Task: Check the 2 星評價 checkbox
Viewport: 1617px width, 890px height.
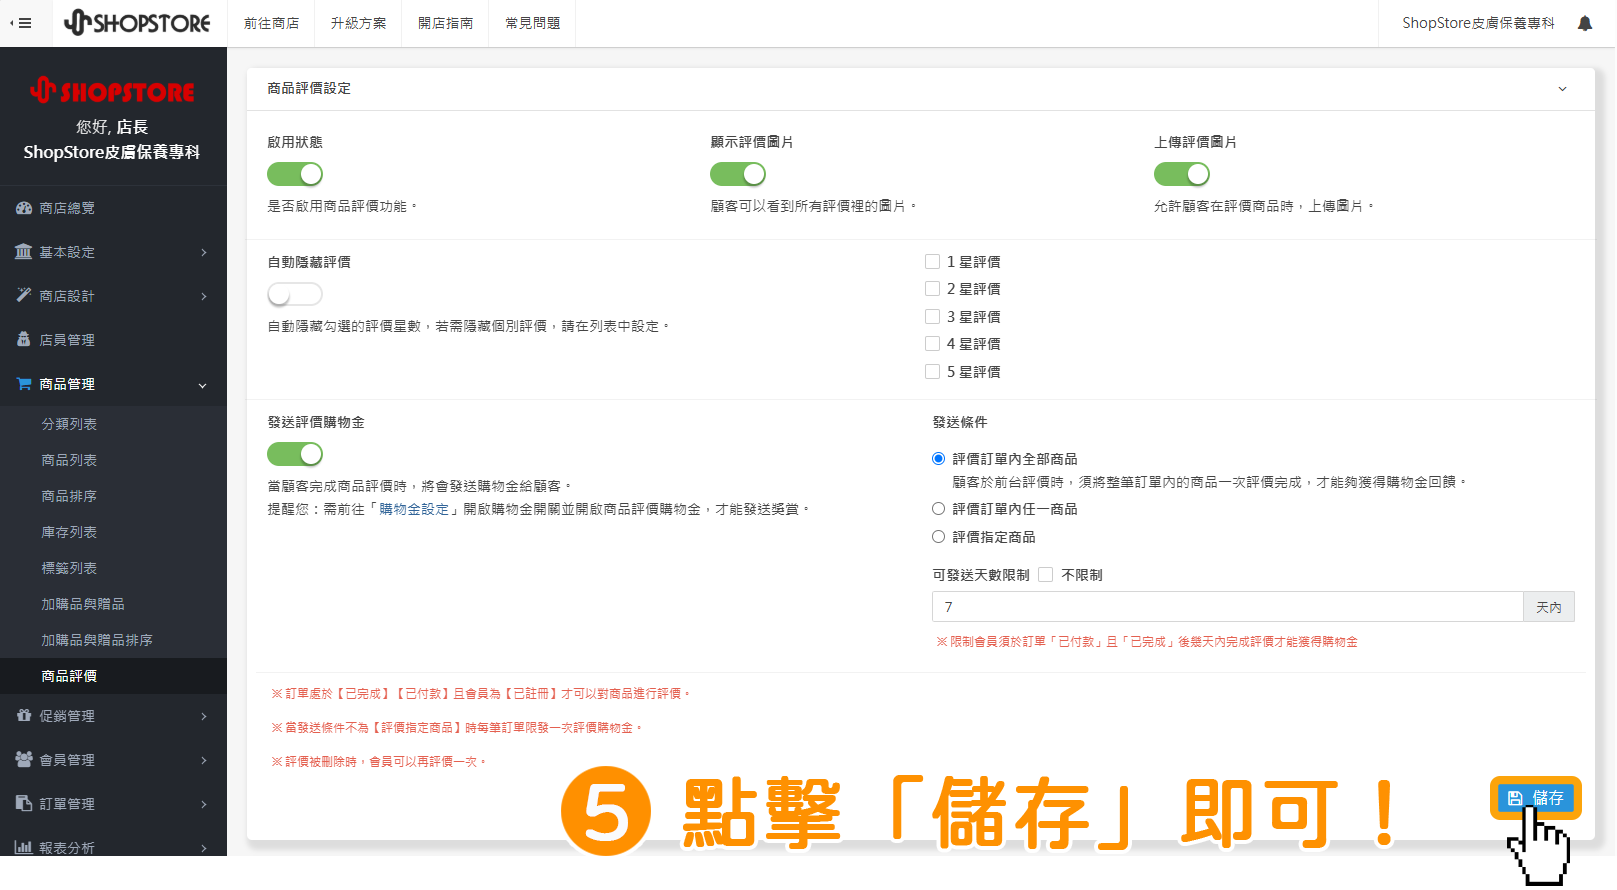Action: 932,289
